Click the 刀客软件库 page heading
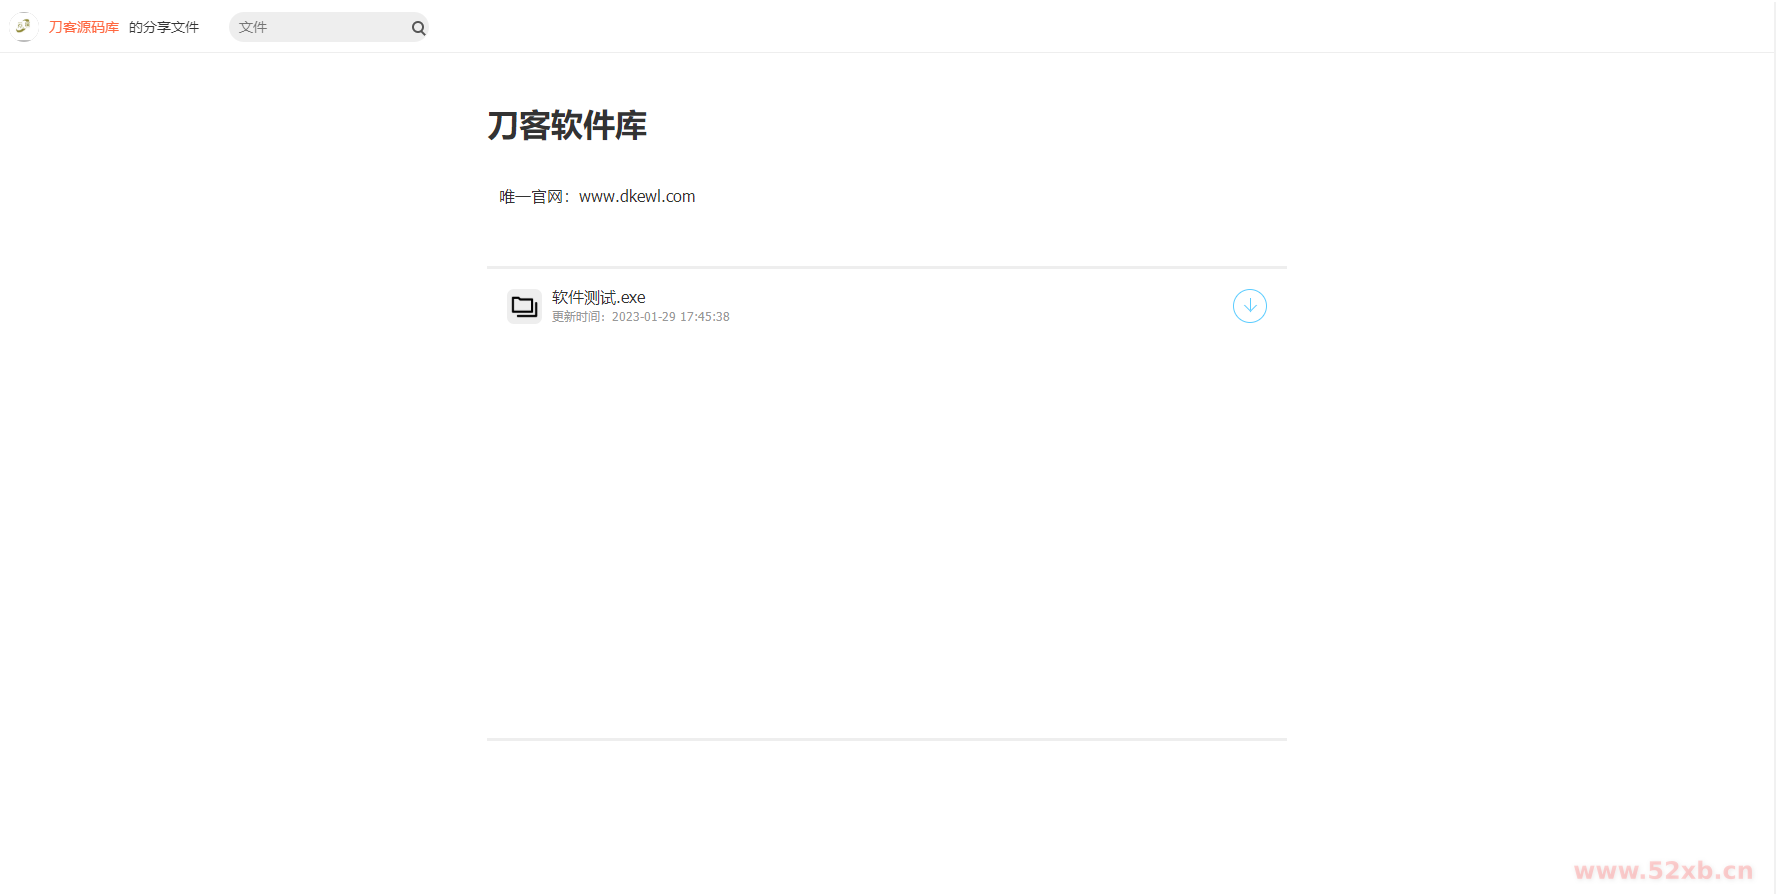 coord(567,126)
